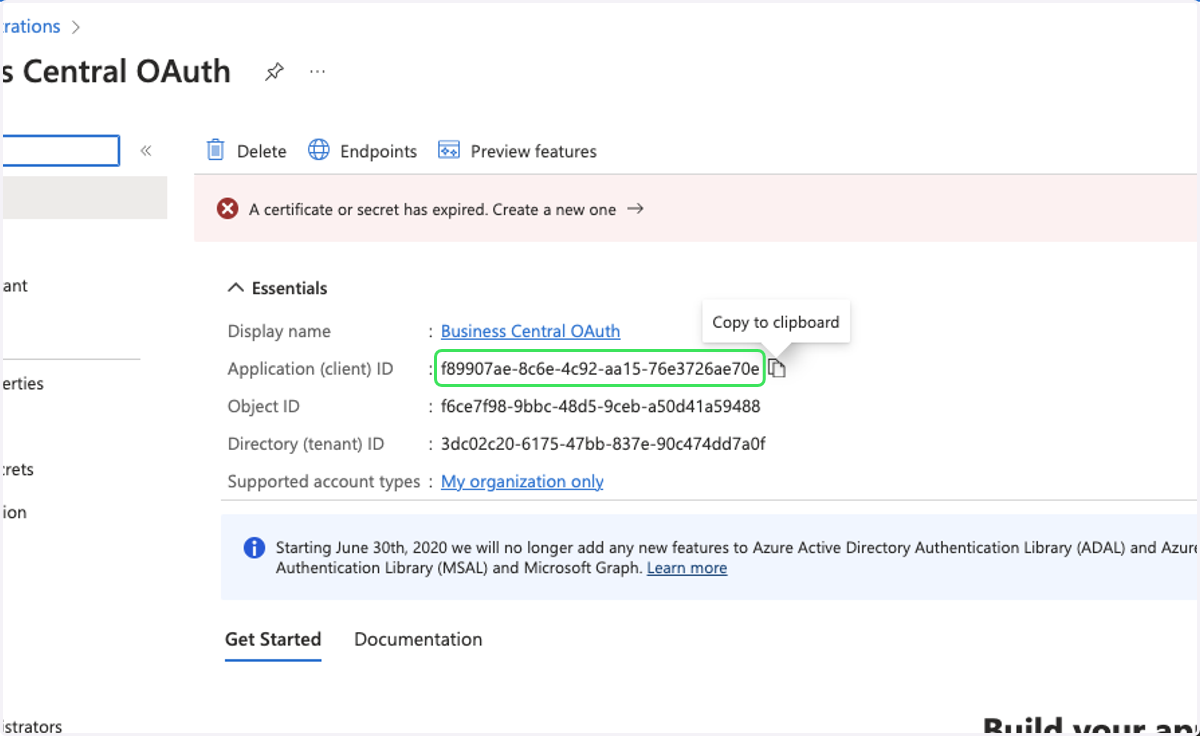Pin the Business Central OAuth page
The width and height of the screenshot is (1200, 736).
click(x=274, y=72)
